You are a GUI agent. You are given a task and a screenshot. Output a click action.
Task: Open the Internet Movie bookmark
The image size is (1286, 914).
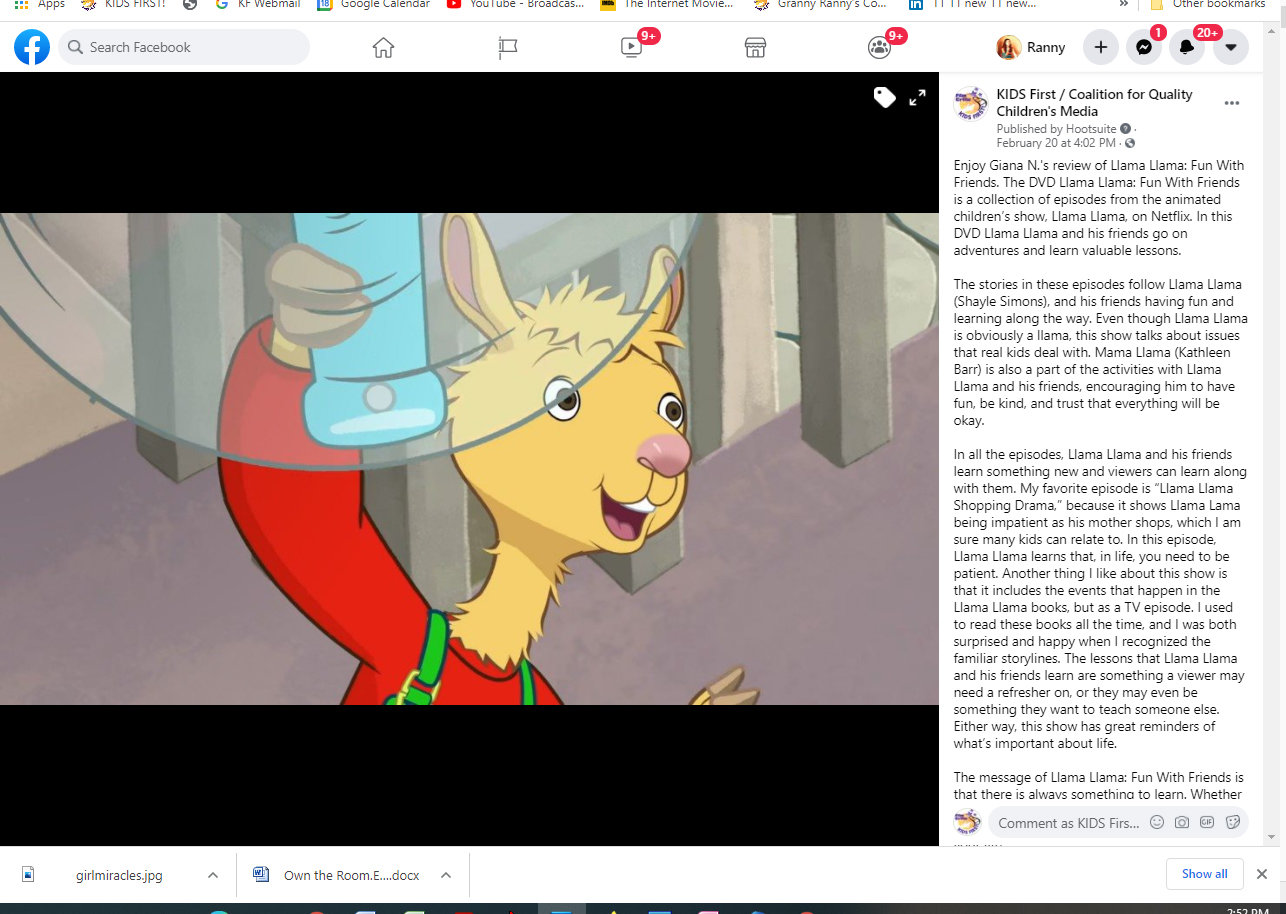point(667,4)
